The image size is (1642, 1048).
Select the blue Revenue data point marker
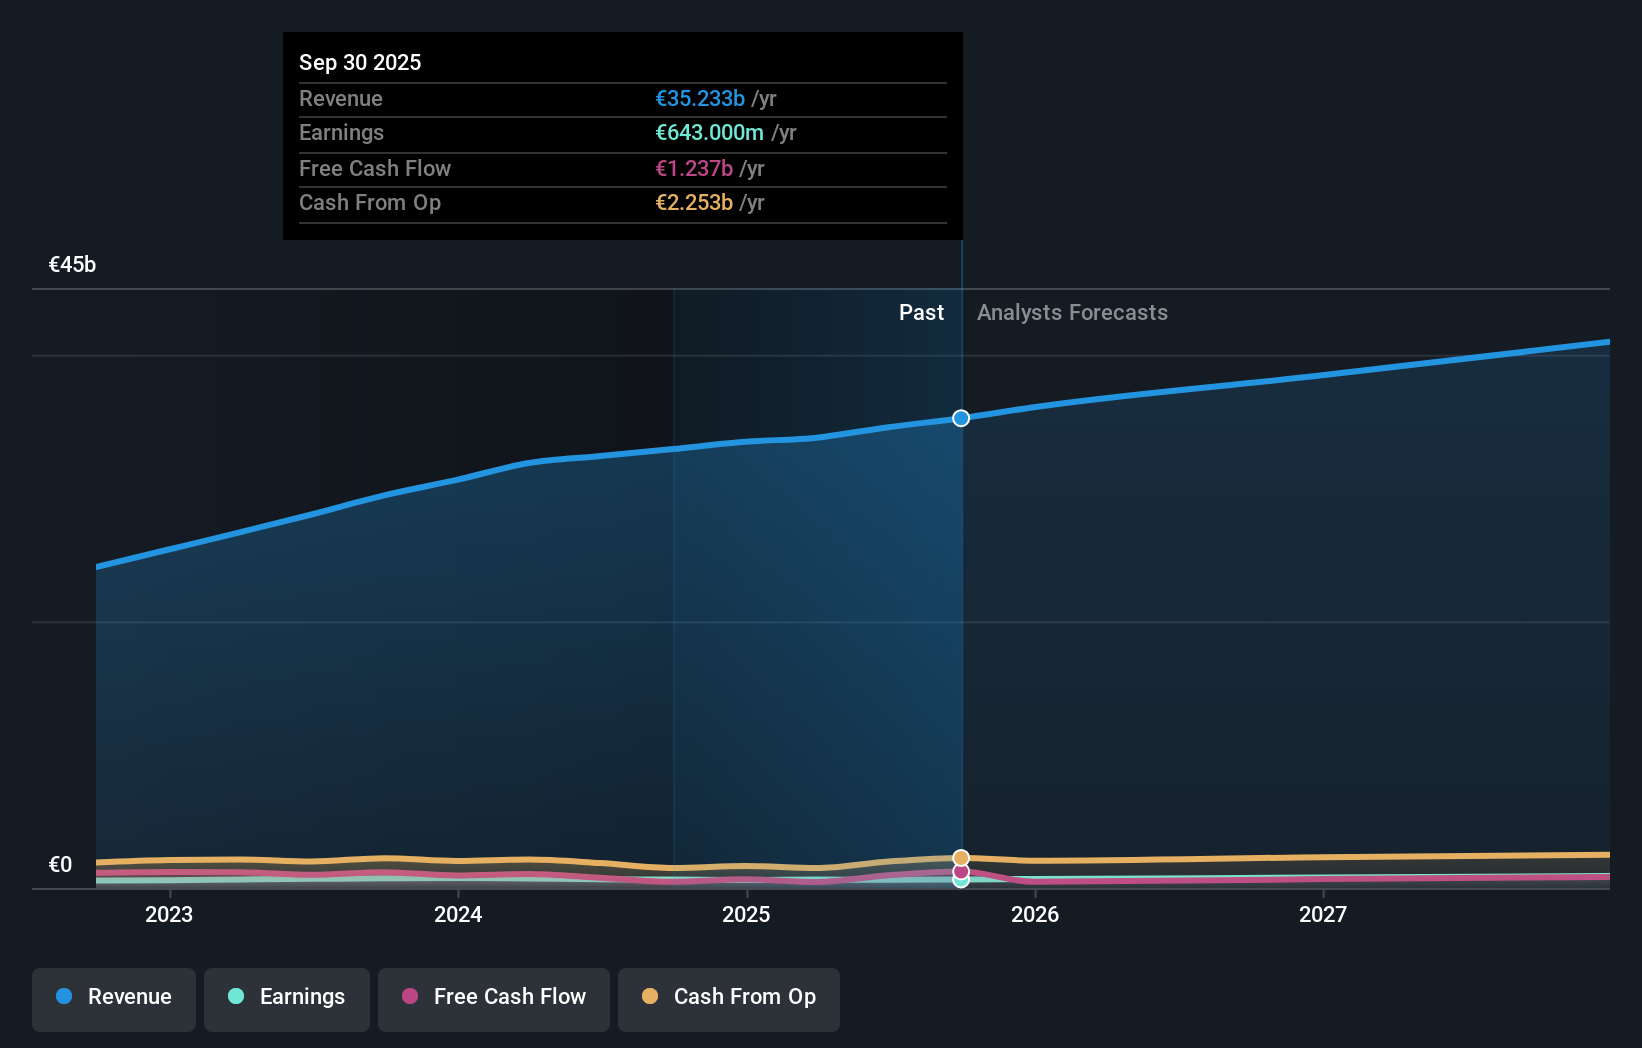click(960, 418)
